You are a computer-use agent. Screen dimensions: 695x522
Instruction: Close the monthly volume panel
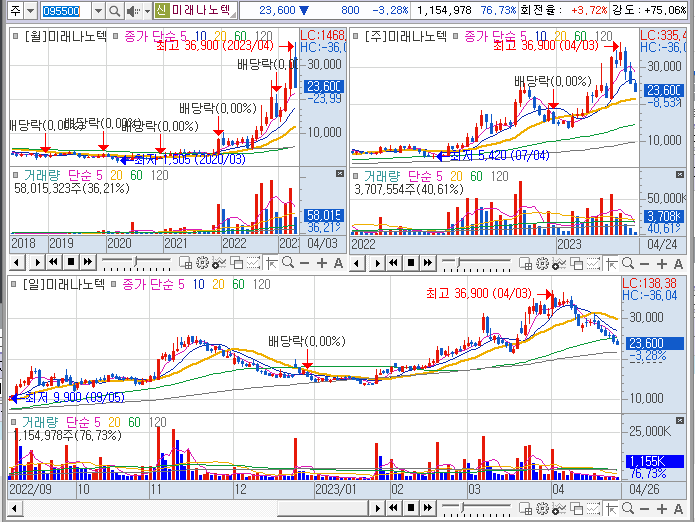[340, 174]
